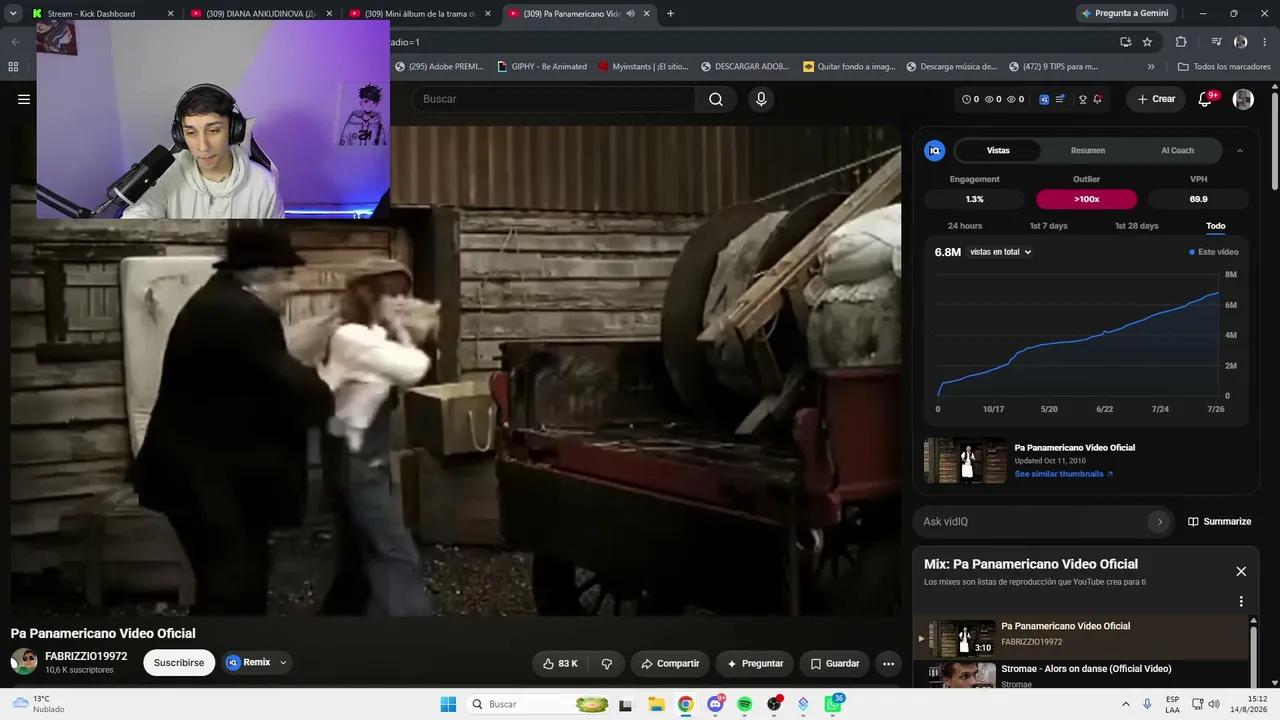Bookmark this page with the star icon
This screenshot has width=1280, height=720.
(1147, 42)
